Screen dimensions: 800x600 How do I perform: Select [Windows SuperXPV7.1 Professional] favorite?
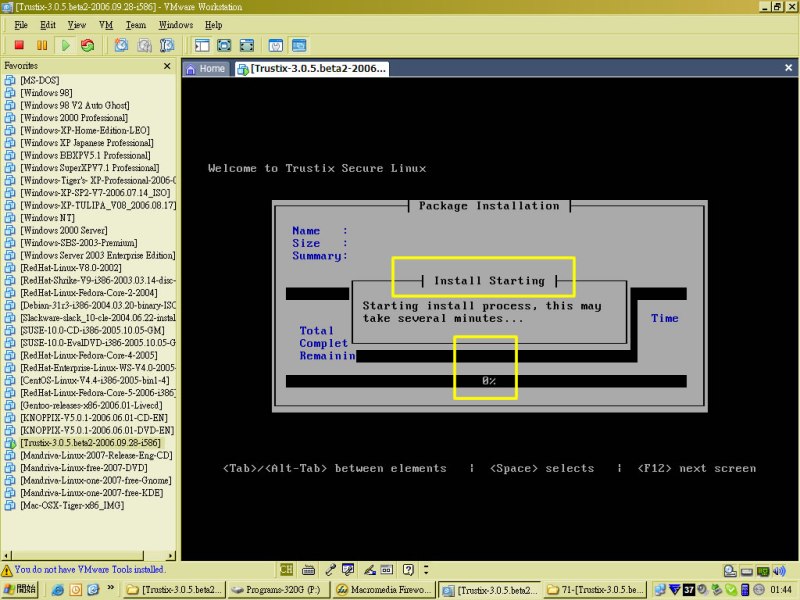pos(89,167)
